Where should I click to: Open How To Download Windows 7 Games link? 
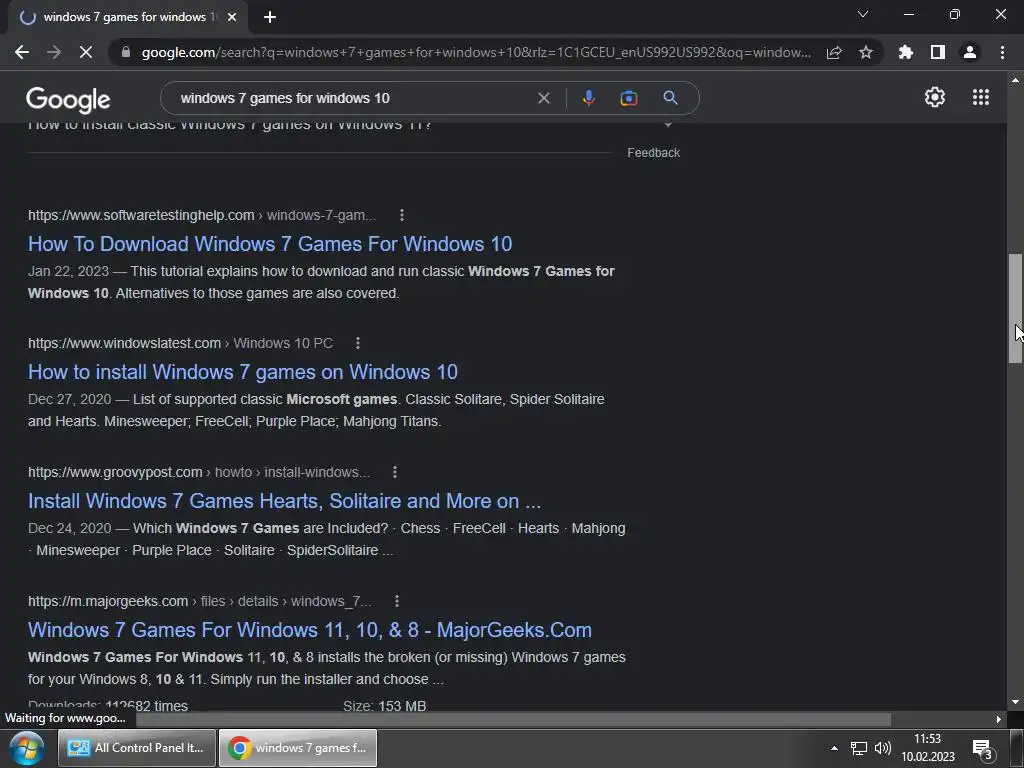[270, 244]
